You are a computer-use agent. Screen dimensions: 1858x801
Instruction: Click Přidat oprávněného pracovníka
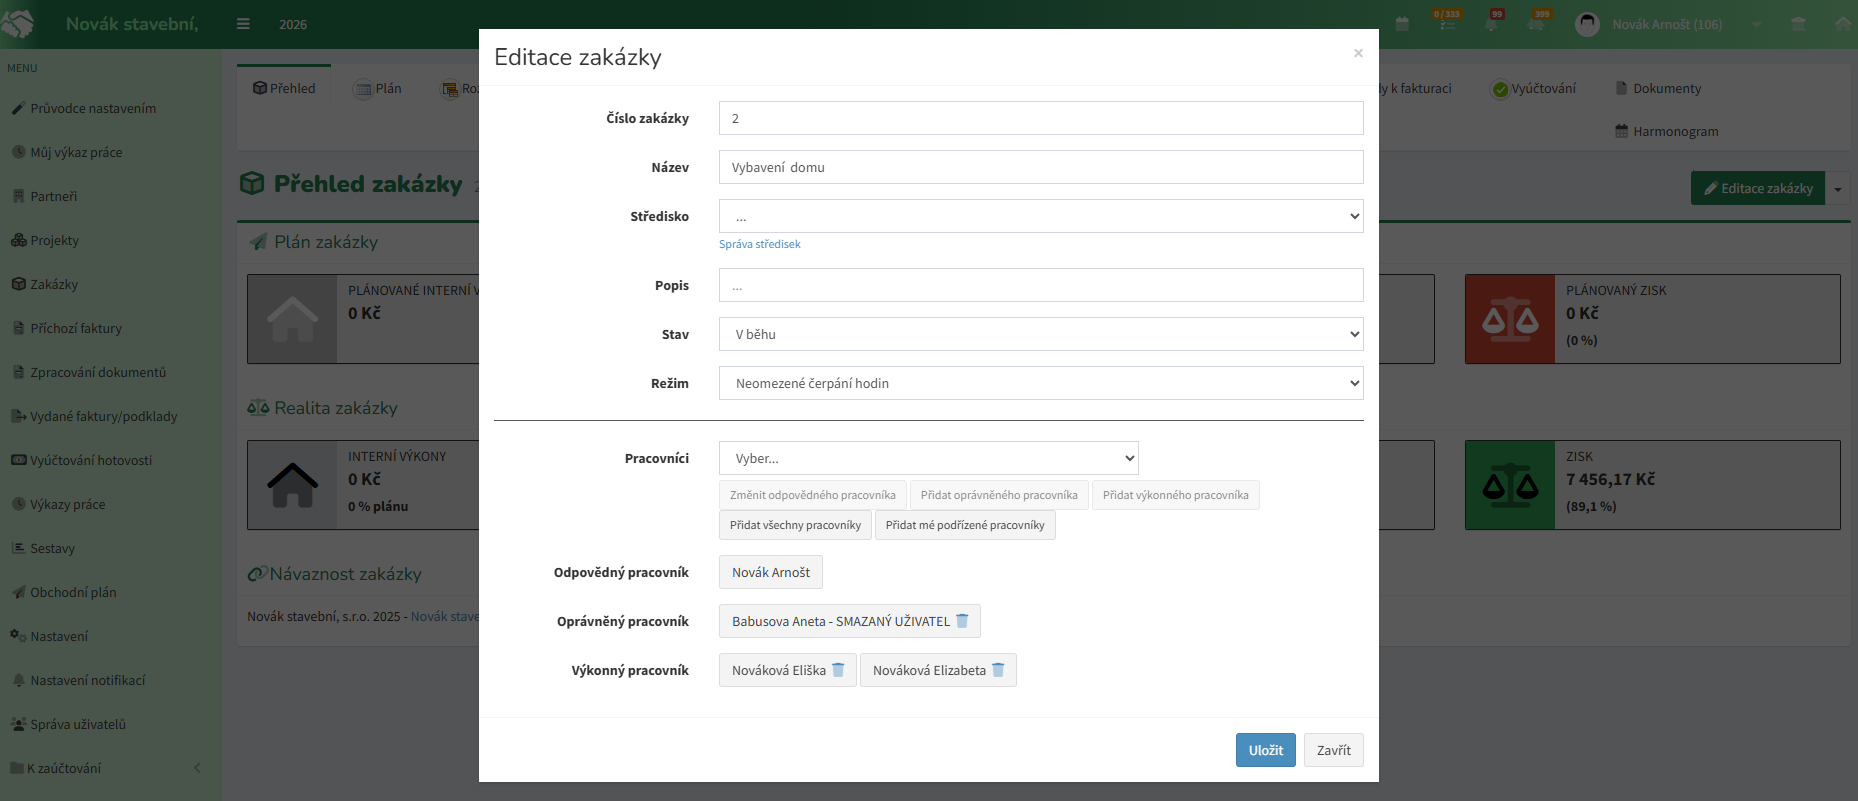tap(999, 495)
